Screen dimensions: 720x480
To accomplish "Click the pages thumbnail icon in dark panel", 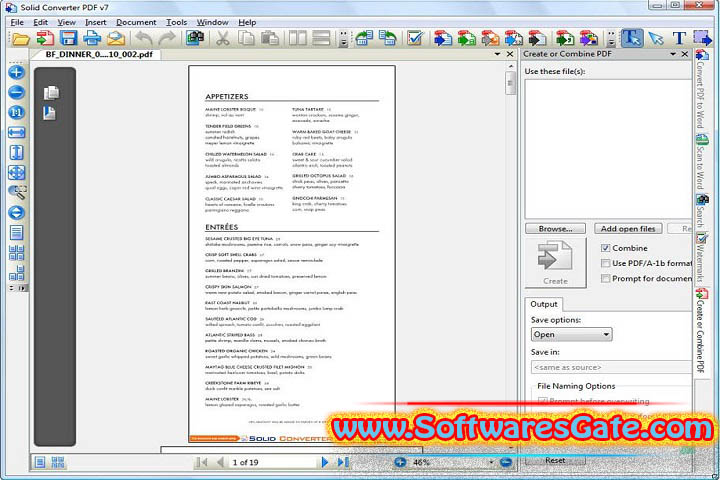I will point(51,93).
